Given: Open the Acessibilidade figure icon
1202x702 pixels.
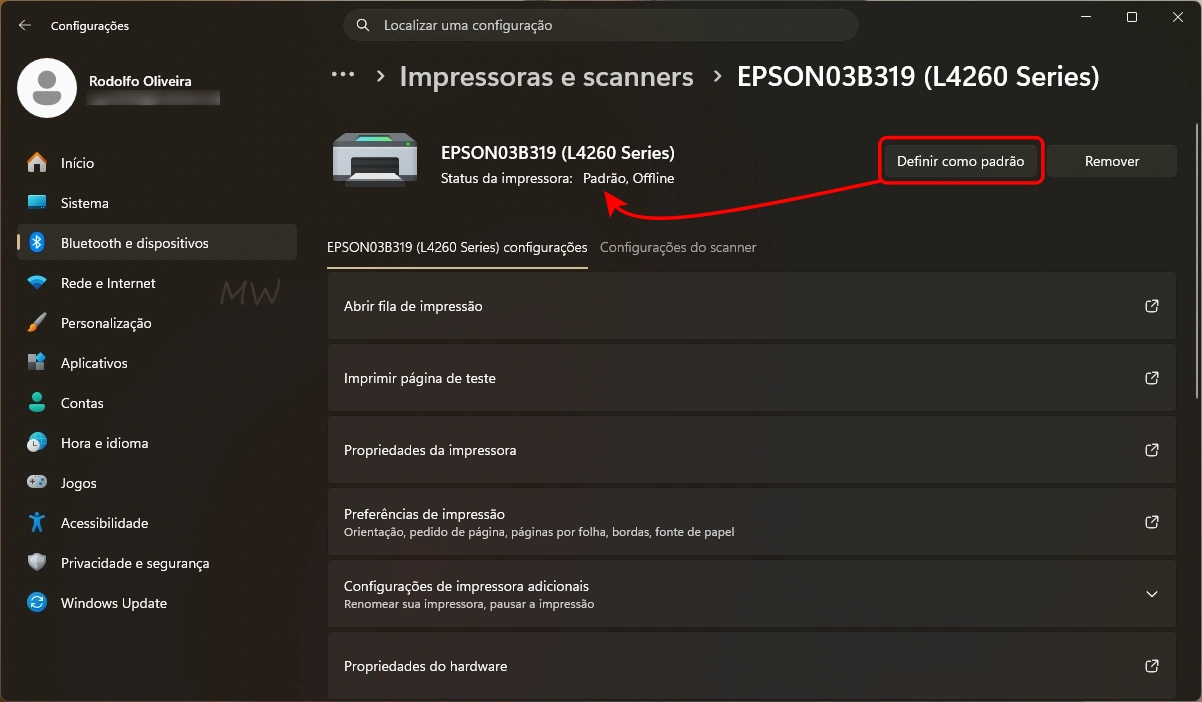Looking at the screenshot, I should 37,523.
